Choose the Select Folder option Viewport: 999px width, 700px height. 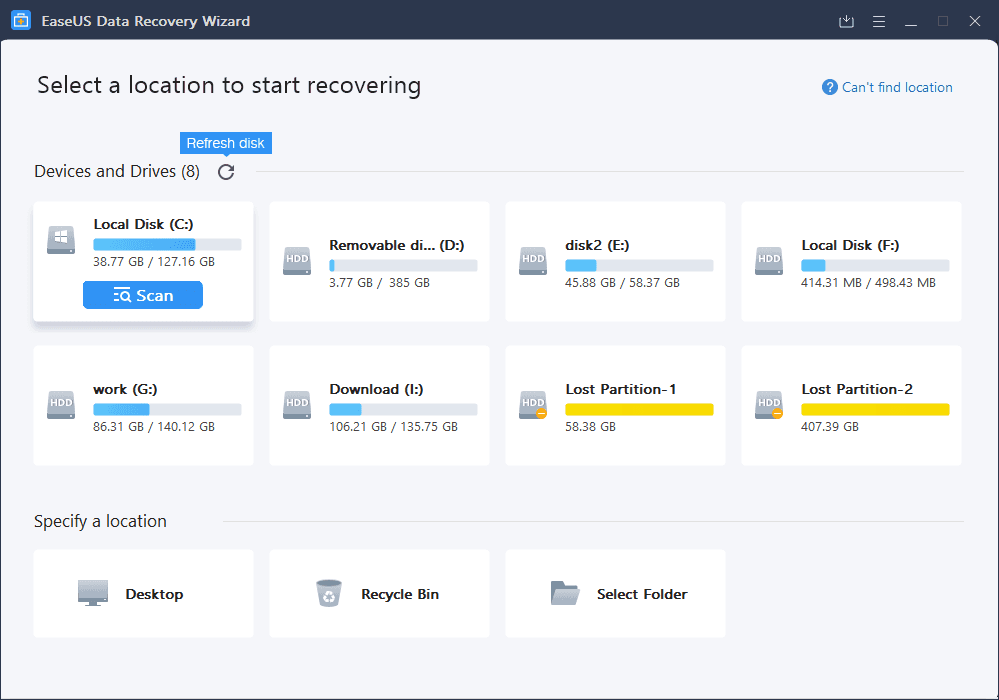615,593
